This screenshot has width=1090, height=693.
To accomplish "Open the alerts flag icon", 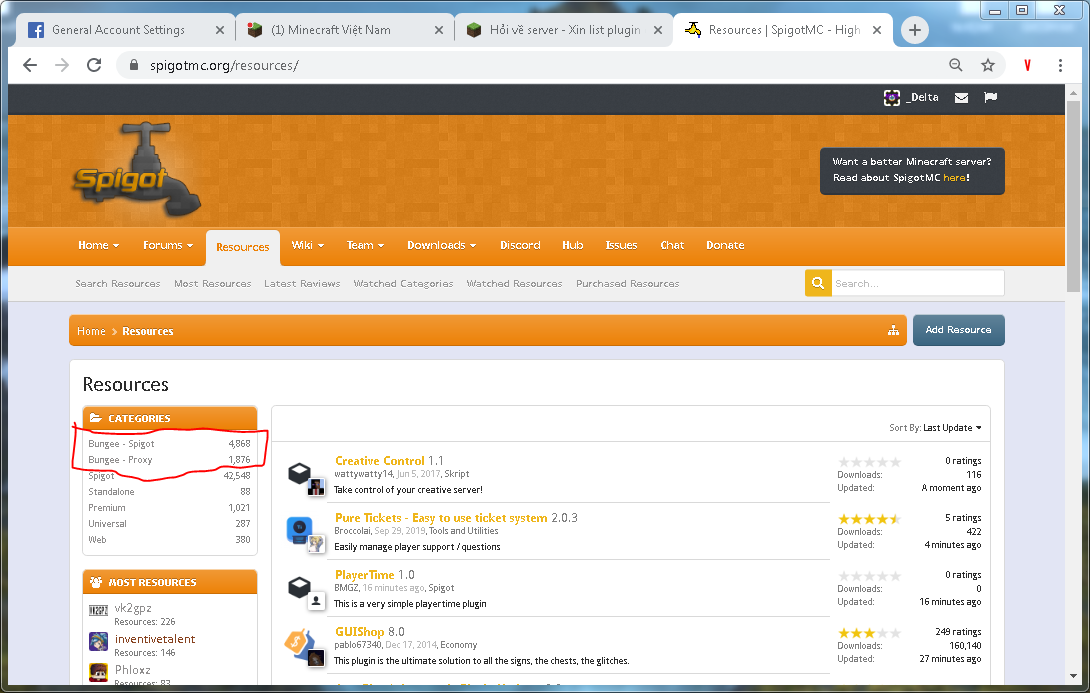I will 991,97.
